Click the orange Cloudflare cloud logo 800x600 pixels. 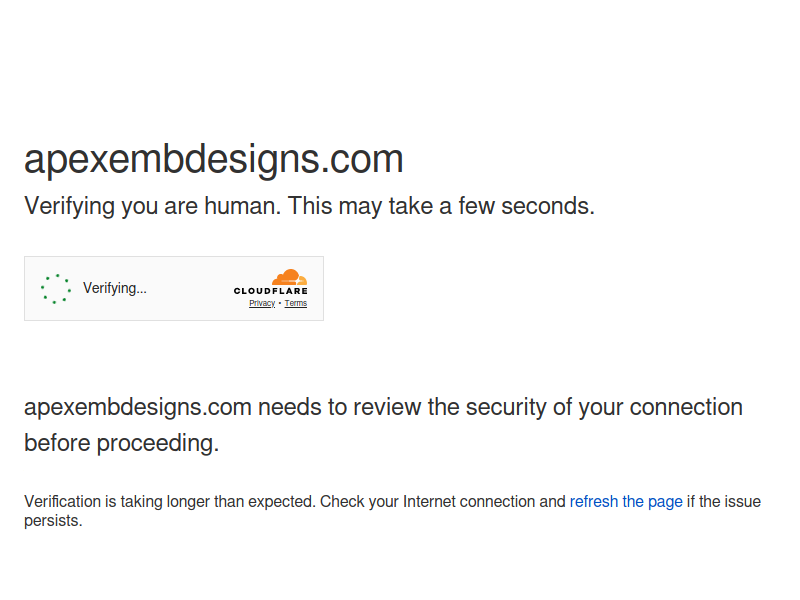(289, 277)
